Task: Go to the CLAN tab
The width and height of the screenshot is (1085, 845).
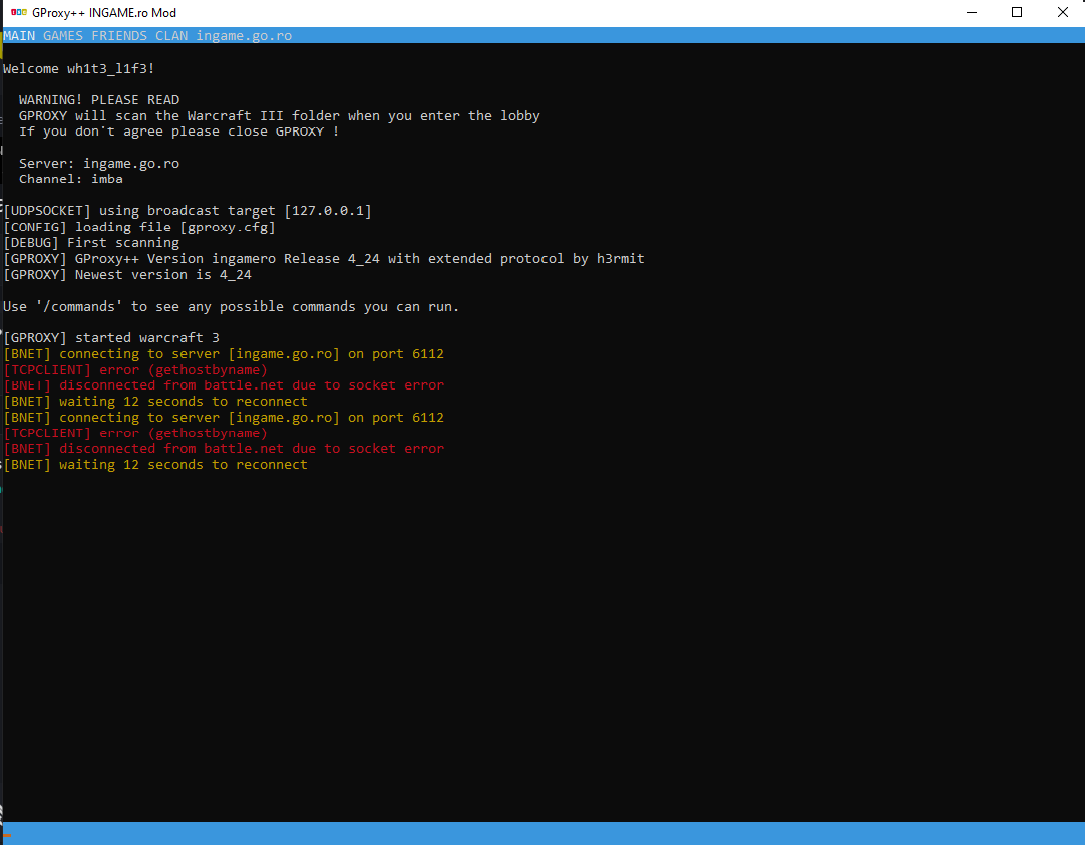Action: pyautogui.click(x=171, y=35)
